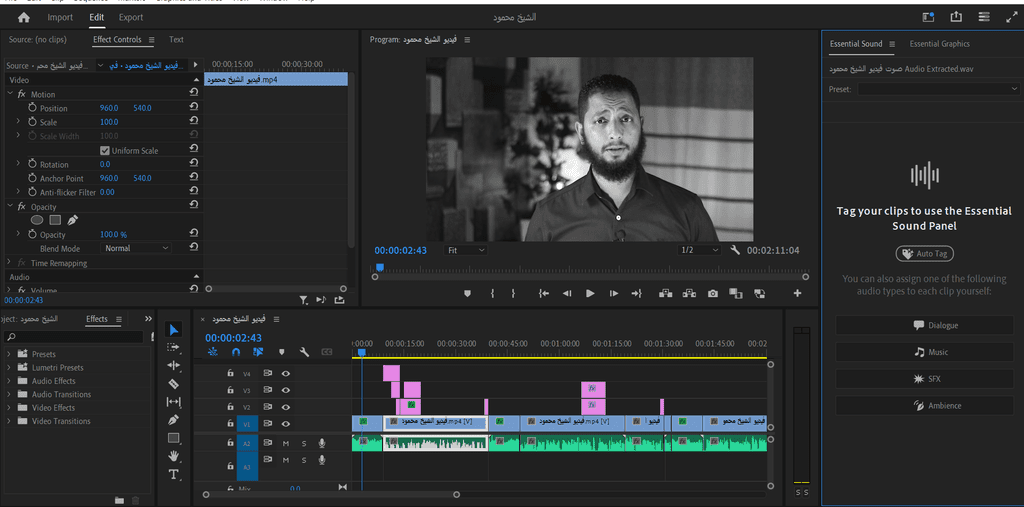Toggle animation stopwatch for Scale
The image size is (1024, 507).
pyautogui.click(x=33, y=122)
